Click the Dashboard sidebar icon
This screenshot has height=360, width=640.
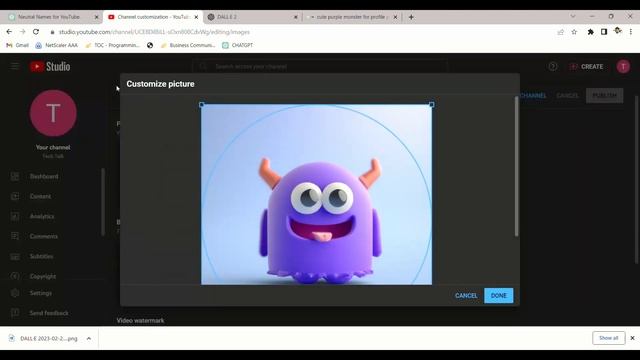(x=15, y=176)
